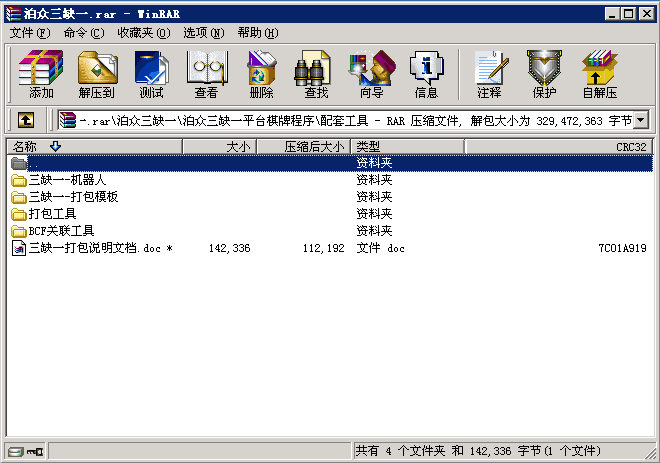
Task: Open the address bar path dropdown
Action: pos(641,120)
